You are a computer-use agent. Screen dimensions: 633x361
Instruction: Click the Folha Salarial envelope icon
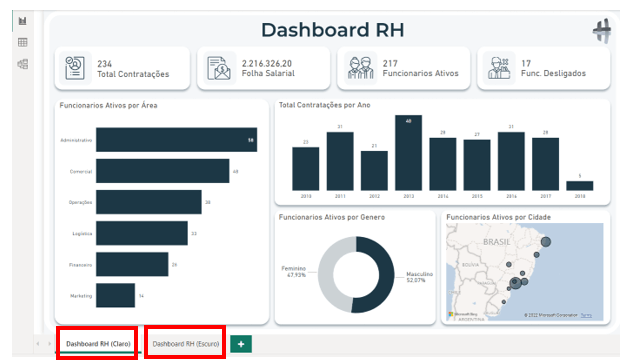[219, 68]
